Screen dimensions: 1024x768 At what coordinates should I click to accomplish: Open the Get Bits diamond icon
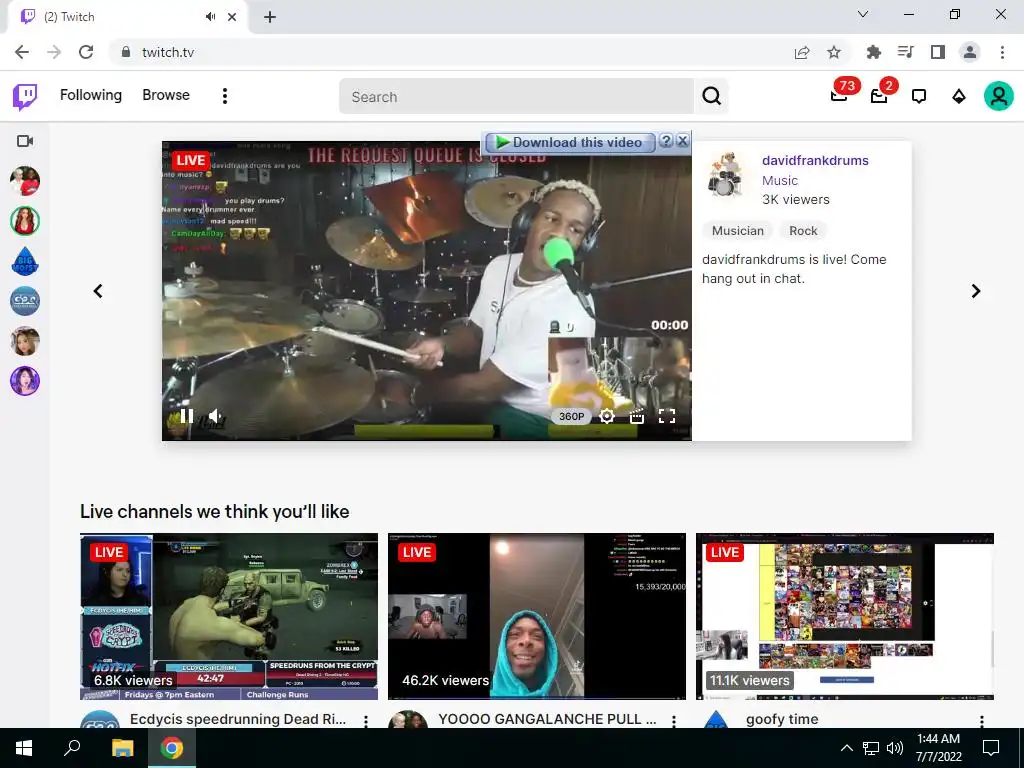click(x=959, y=97)
